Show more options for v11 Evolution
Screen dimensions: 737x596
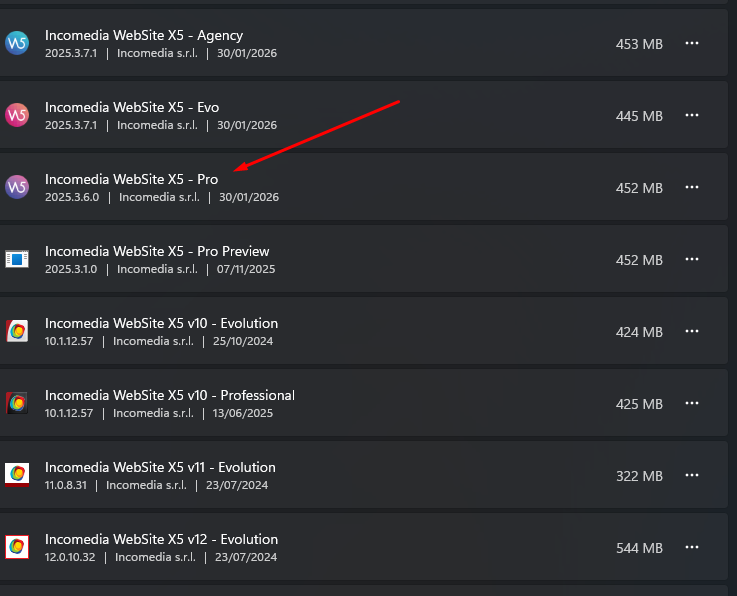pos(692,476)
